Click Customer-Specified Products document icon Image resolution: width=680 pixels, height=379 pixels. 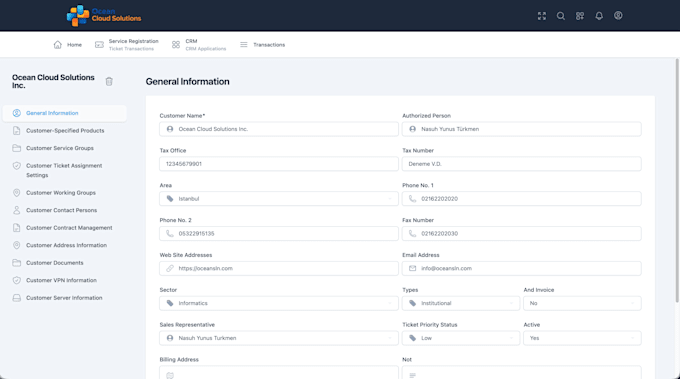tap(16, 131)
